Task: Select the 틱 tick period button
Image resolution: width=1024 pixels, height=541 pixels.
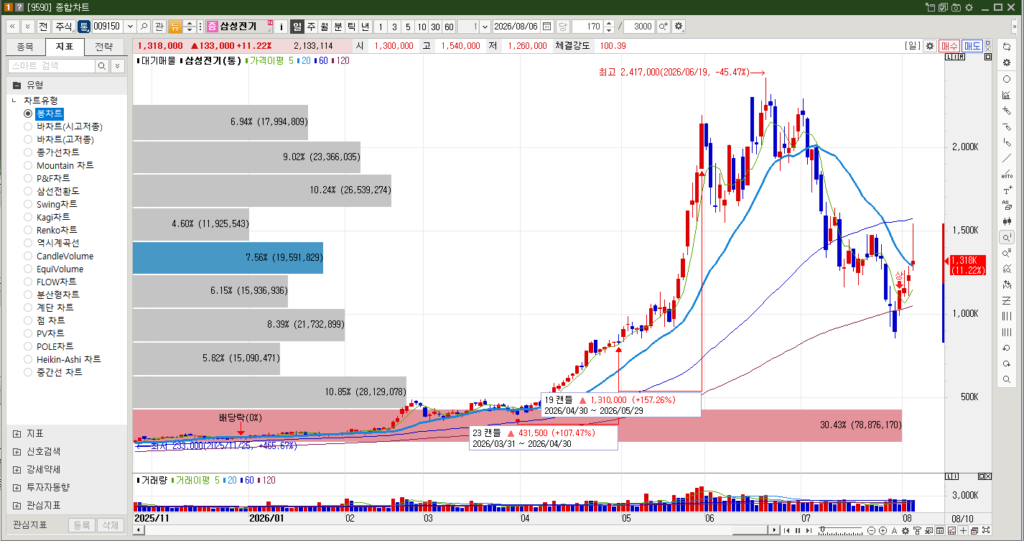Action: point(351,27)
